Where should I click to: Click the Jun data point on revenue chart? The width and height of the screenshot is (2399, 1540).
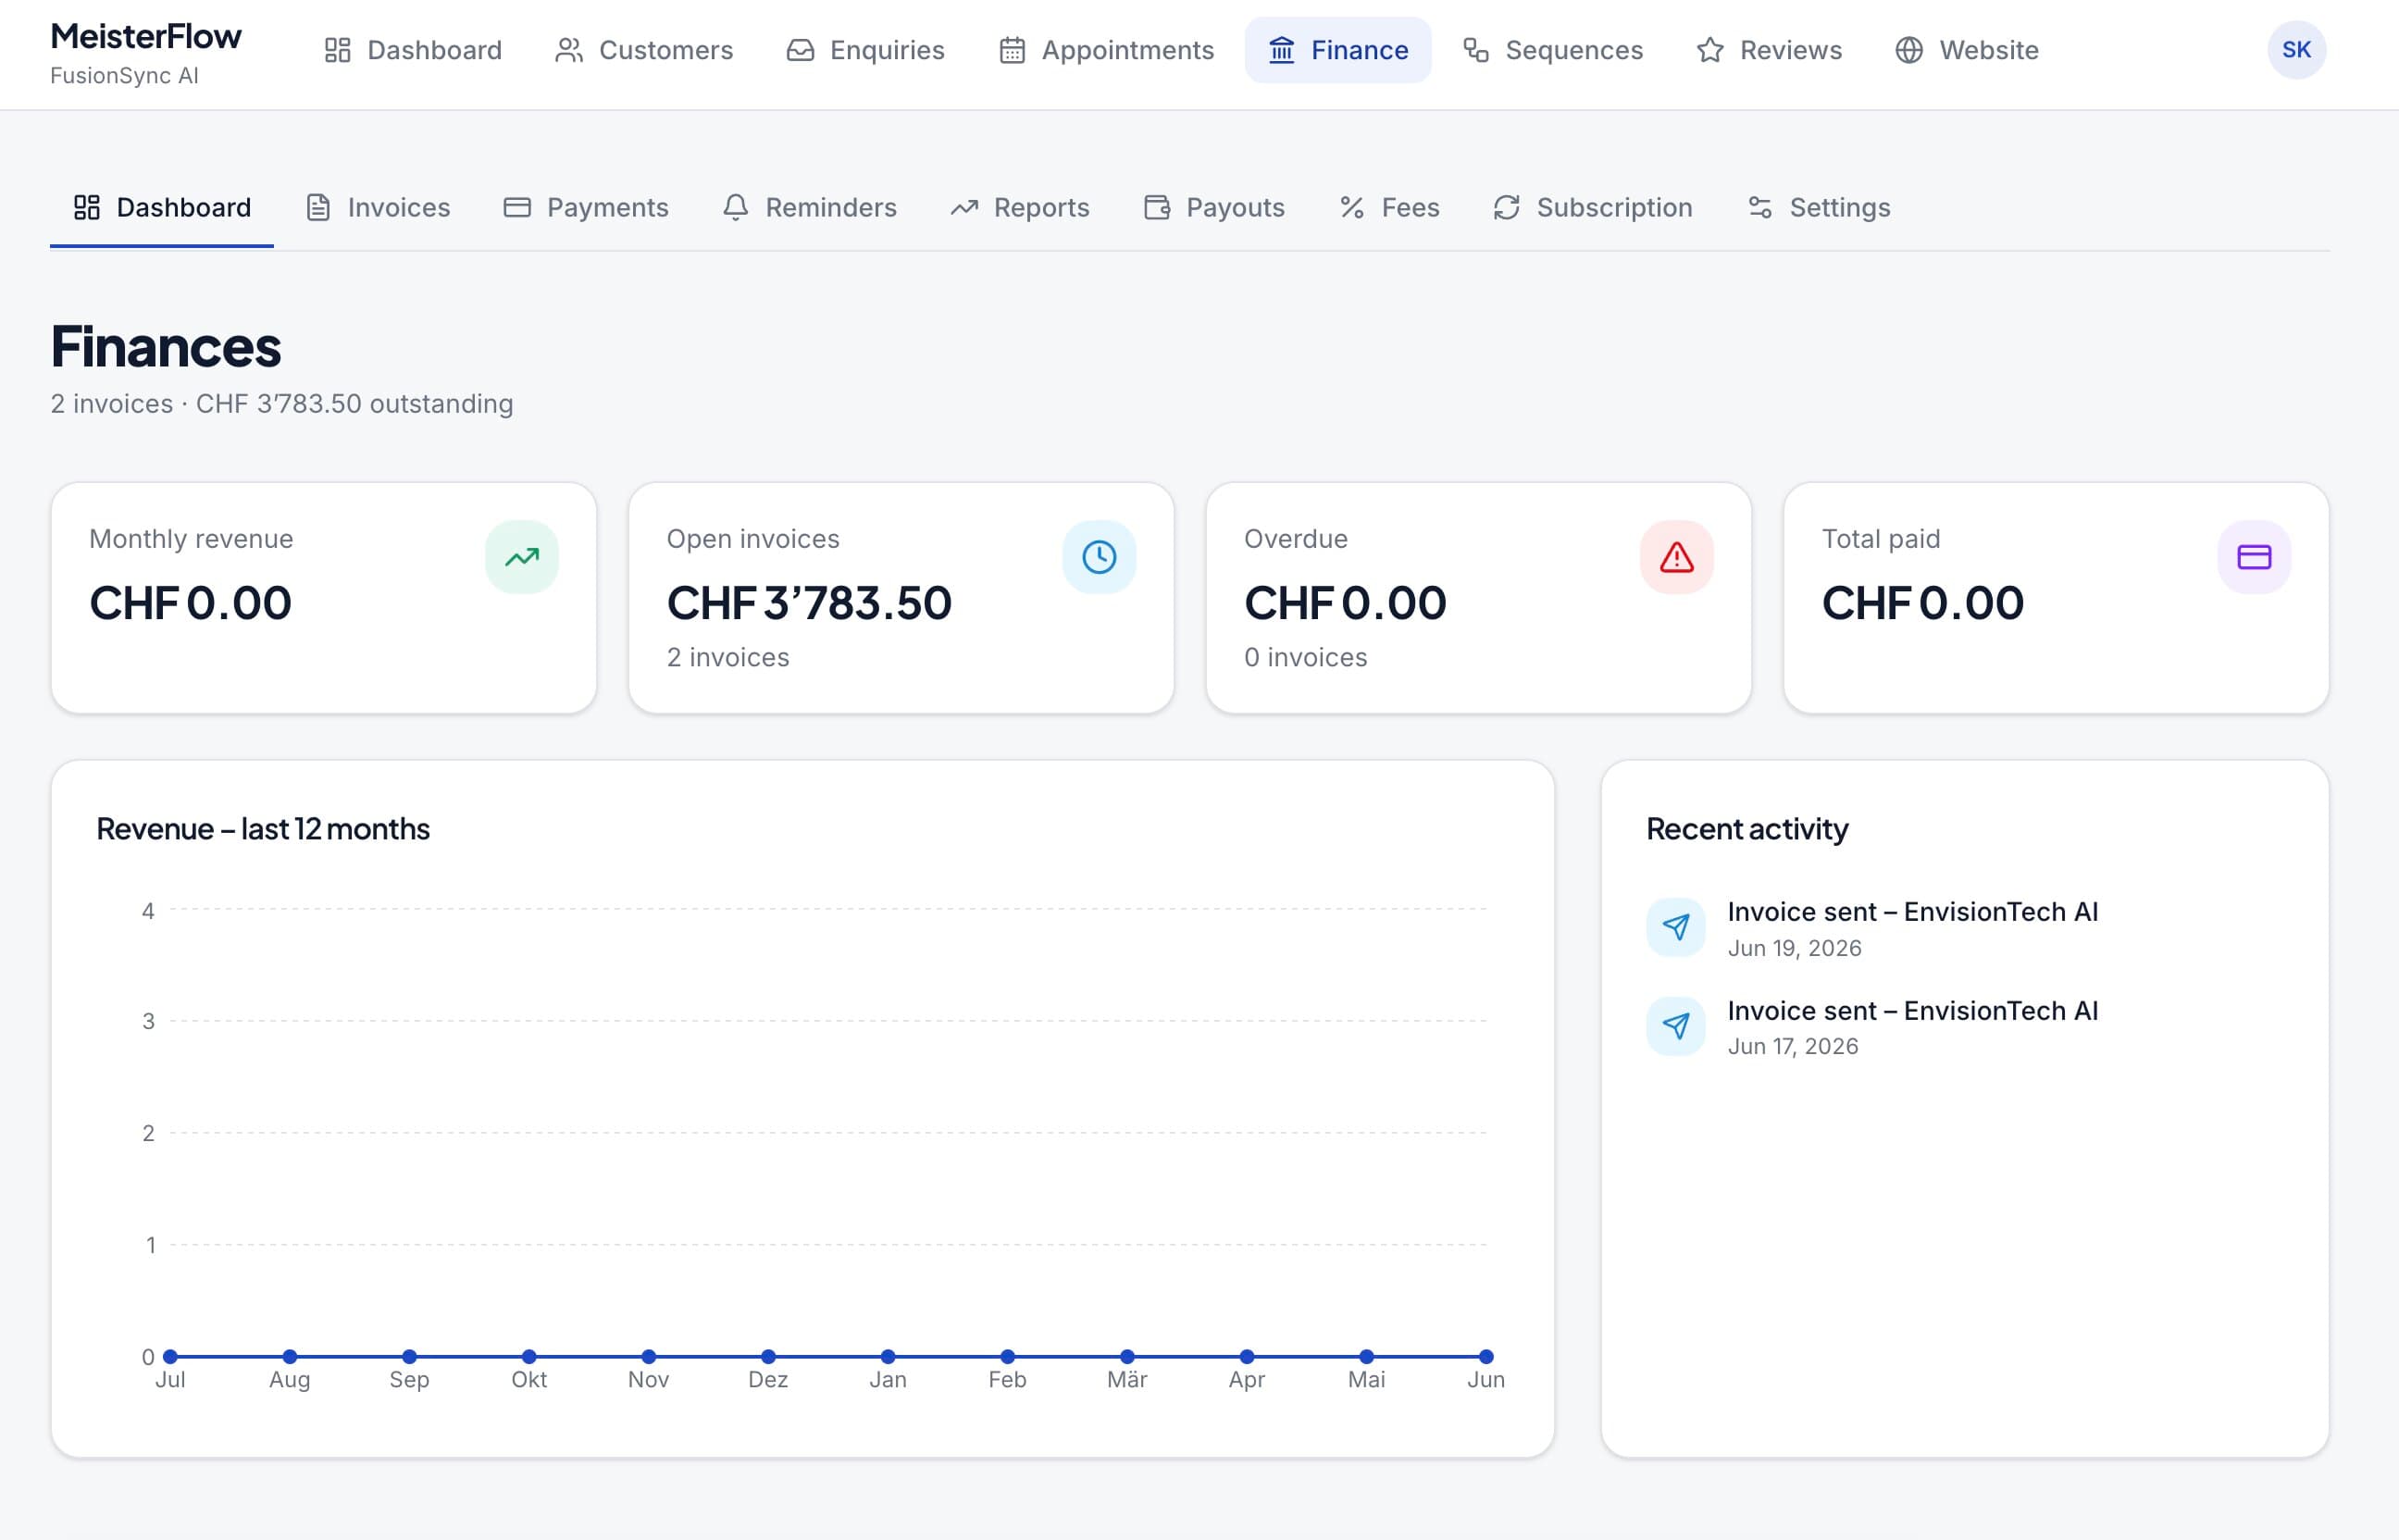coord(1486,1357)
